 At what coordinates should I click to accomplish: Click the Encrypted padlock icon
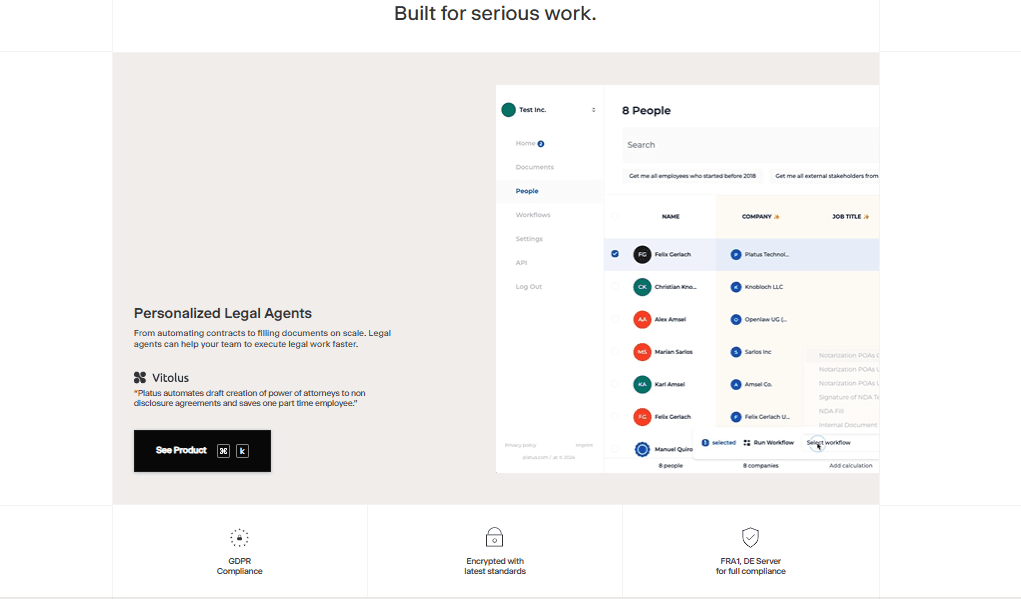pyautogui.click(x=494, y=537)
